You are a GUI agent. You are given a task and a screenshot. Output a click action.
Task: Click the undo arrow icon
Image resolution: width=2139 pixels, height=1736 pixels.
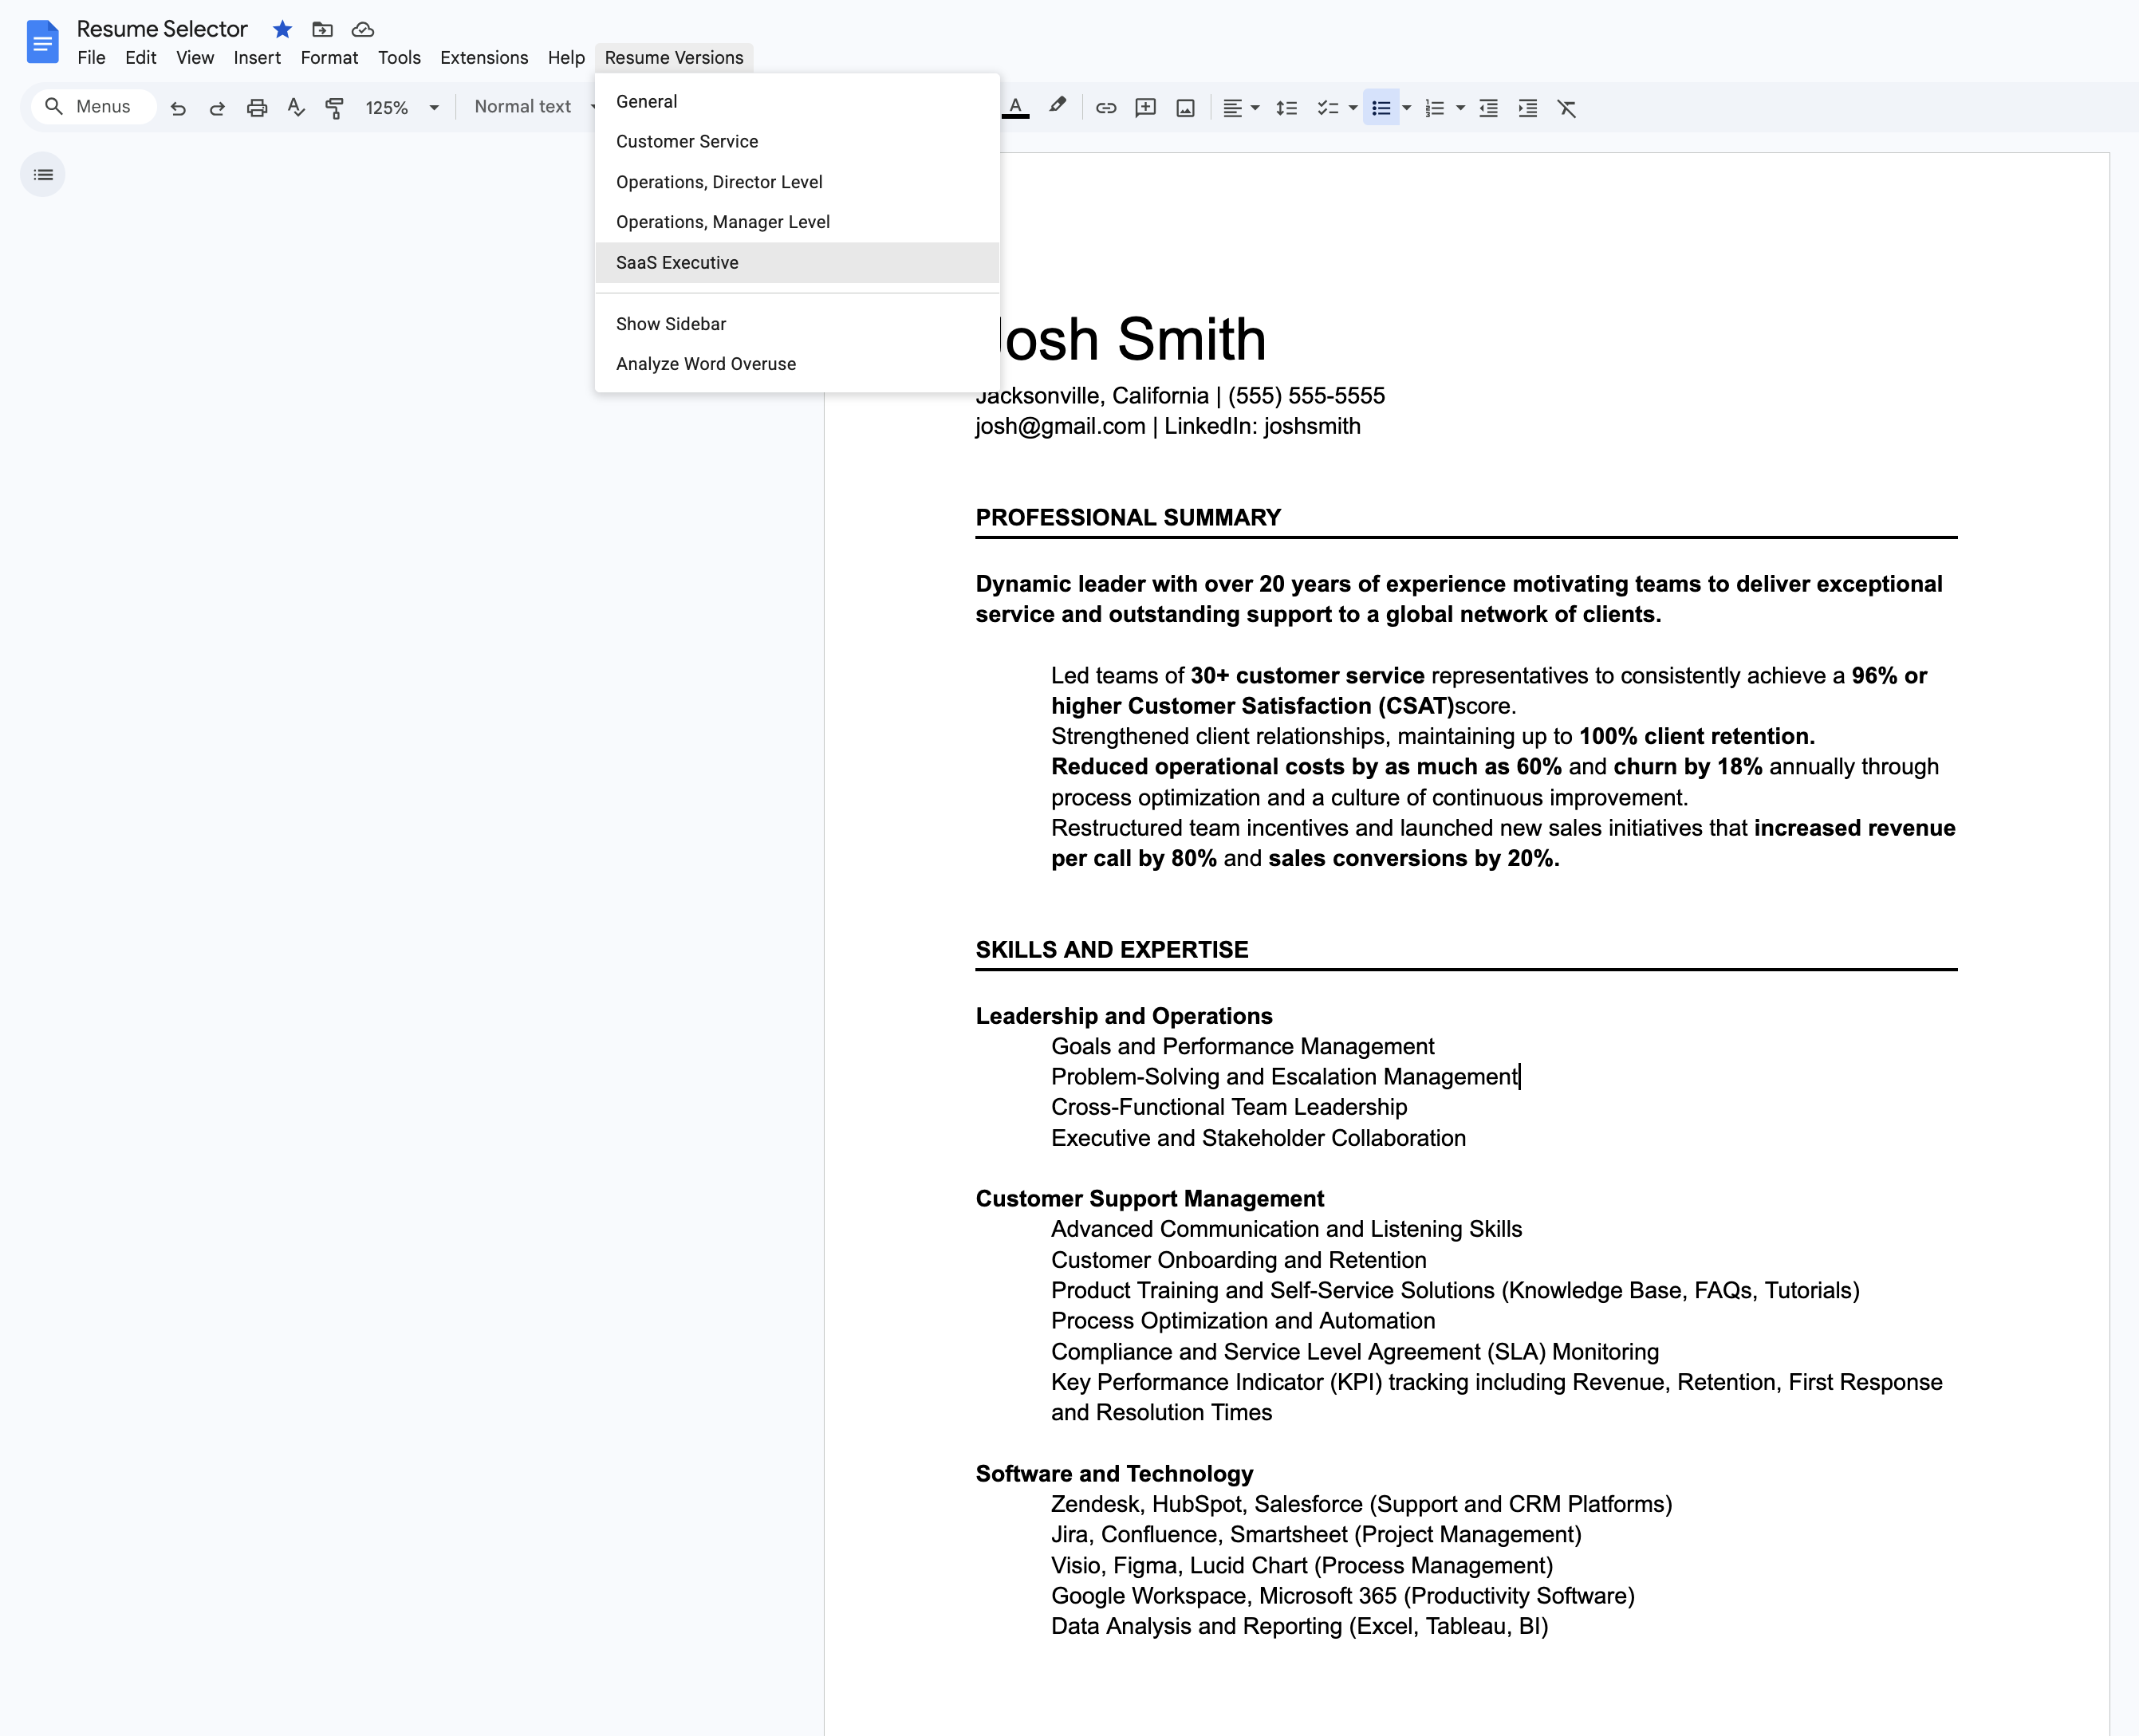click(x=178, y=108)
